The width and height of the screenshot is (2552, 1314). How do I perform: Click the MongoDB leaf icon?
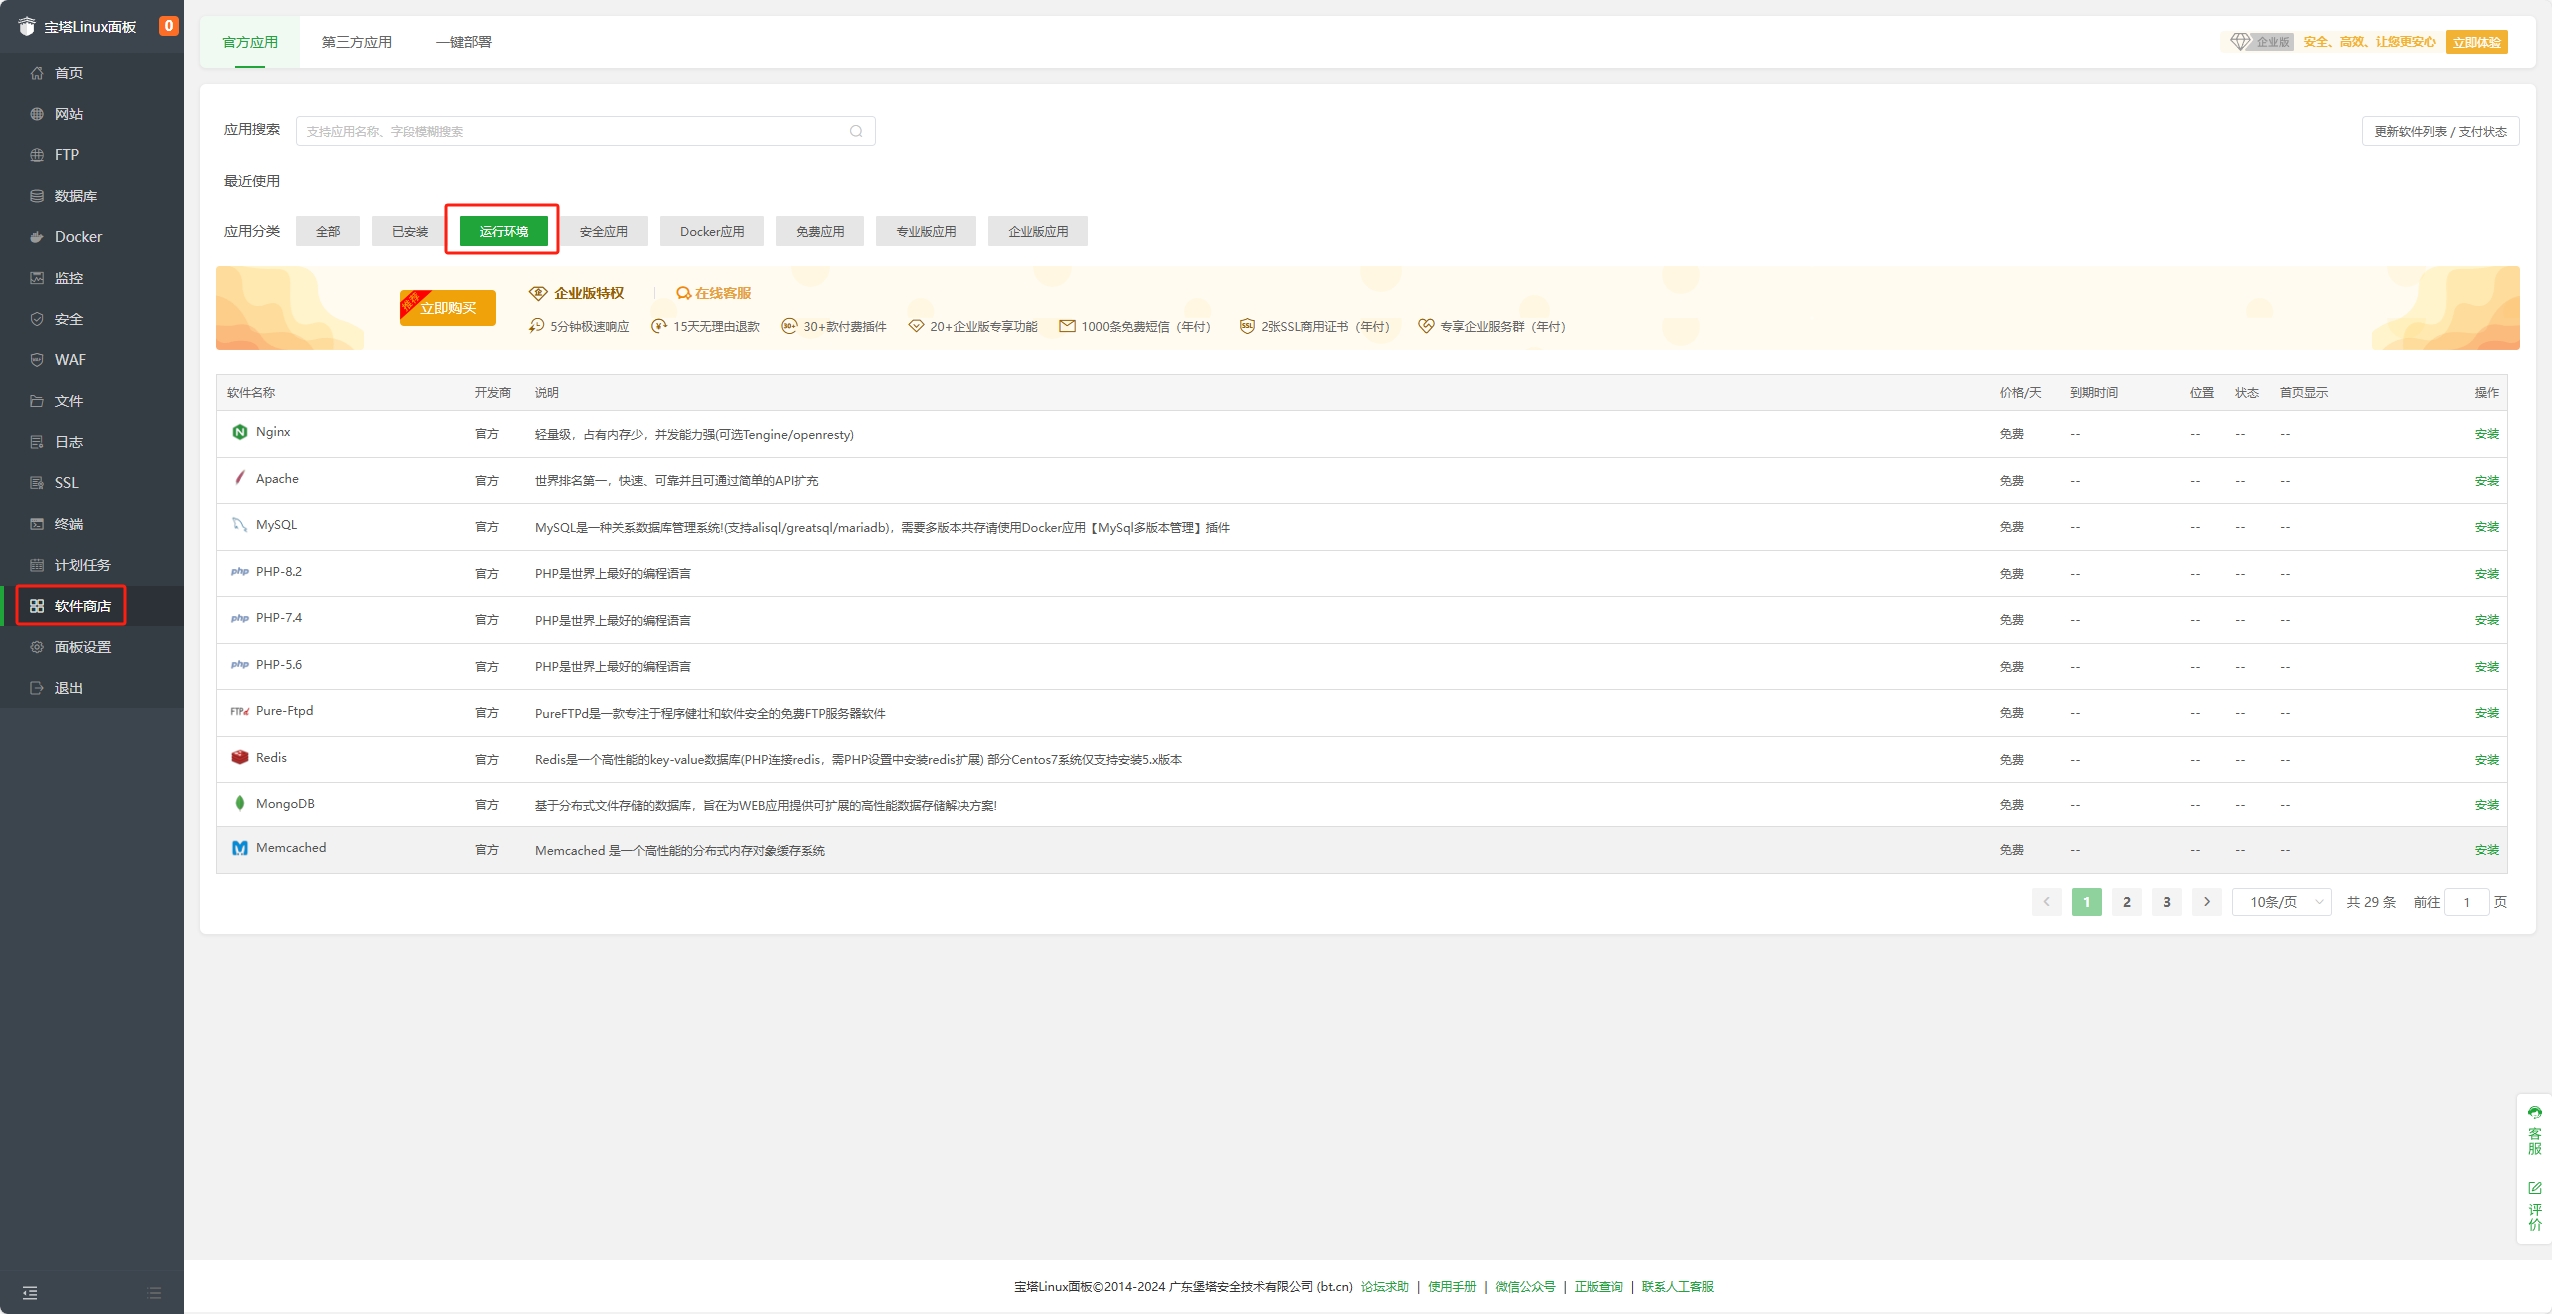pyautogui.click(x=239, y=803)
